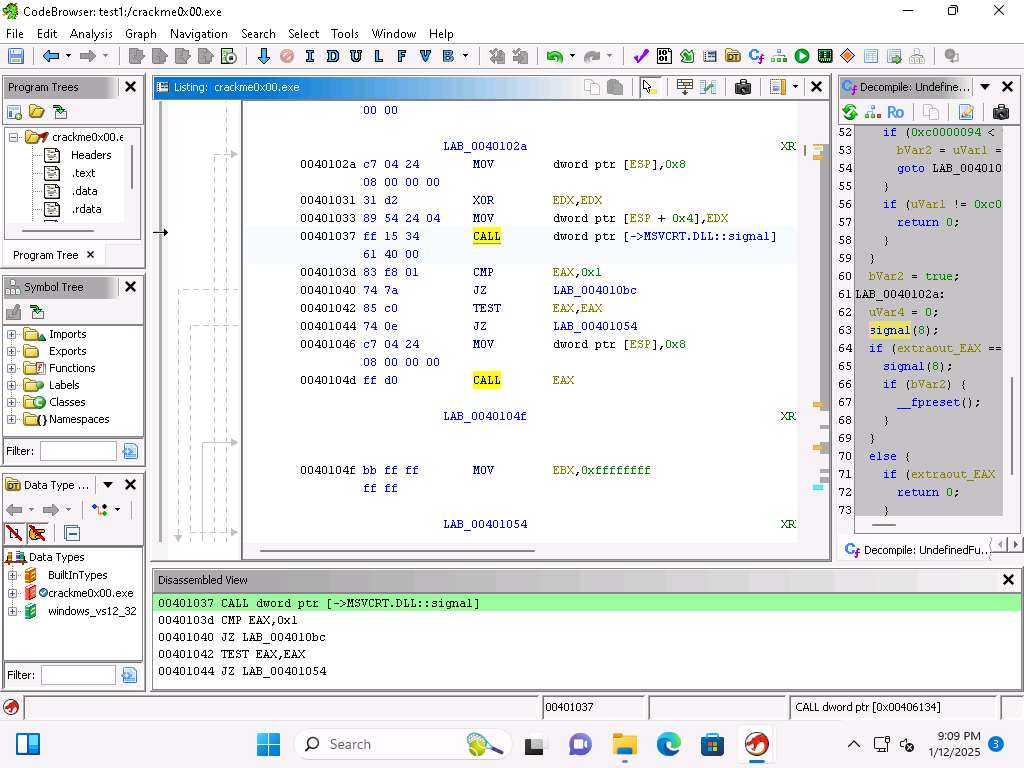The width and height of the screenshot is (1024, 768).
Task: Open the Analysis menu
Action: (91, 33)
